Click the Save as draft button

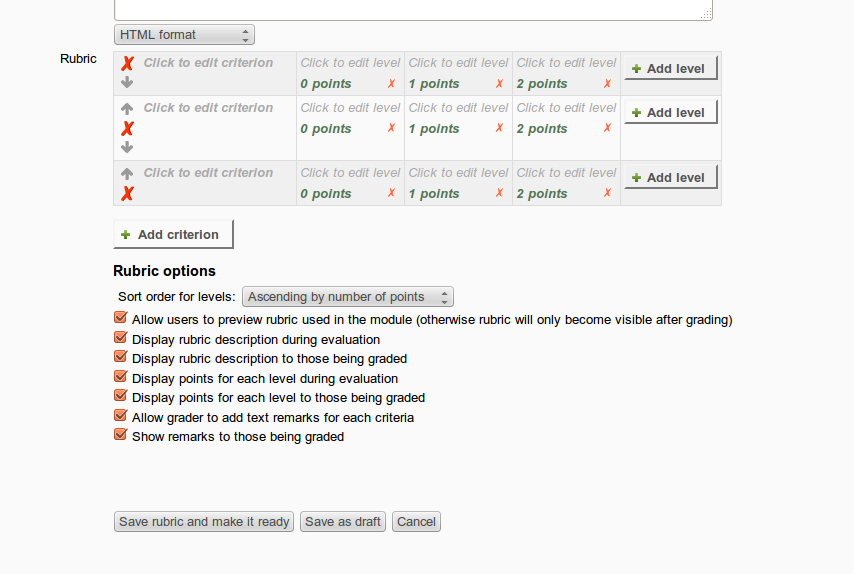coord(343,522)
